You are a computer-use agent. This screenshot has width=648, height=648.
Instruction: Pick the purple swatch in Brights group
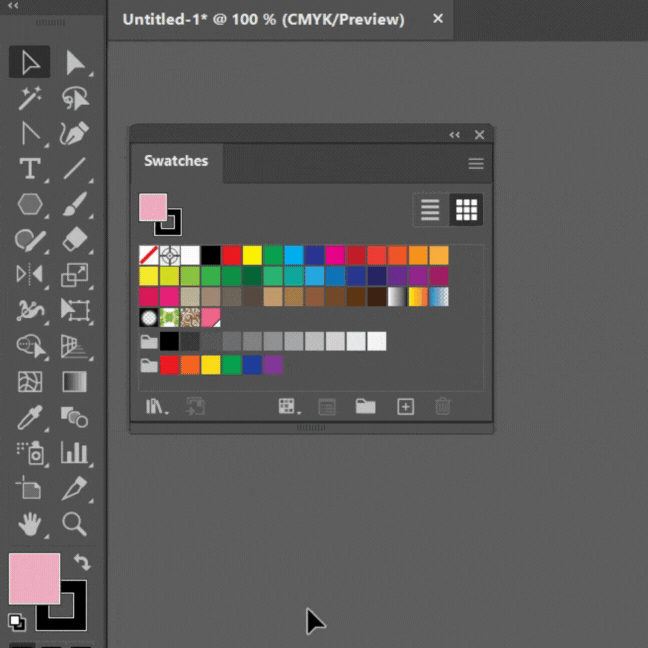pyautogui.click(x=273, y=365)
